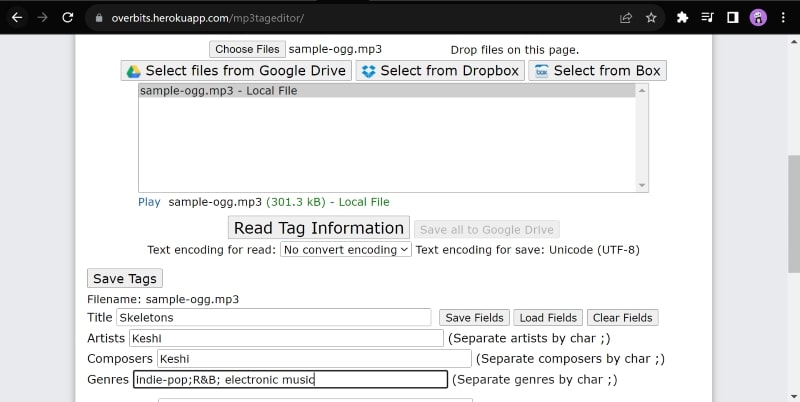The image size is (800, 402).
Task: Open the Extensions puzzle icon
Action: [682, 18]
